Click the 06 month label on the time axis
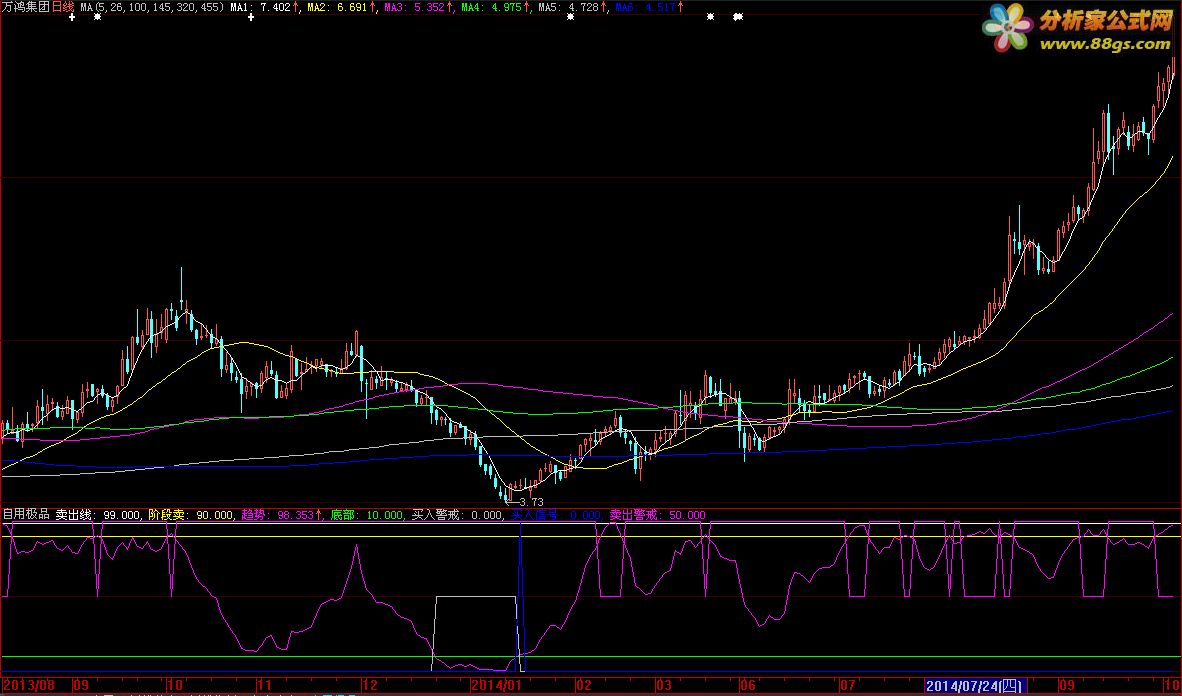The width and height of the screenshot is (1182, 696). pyautogui.click(x=748, y=685)
